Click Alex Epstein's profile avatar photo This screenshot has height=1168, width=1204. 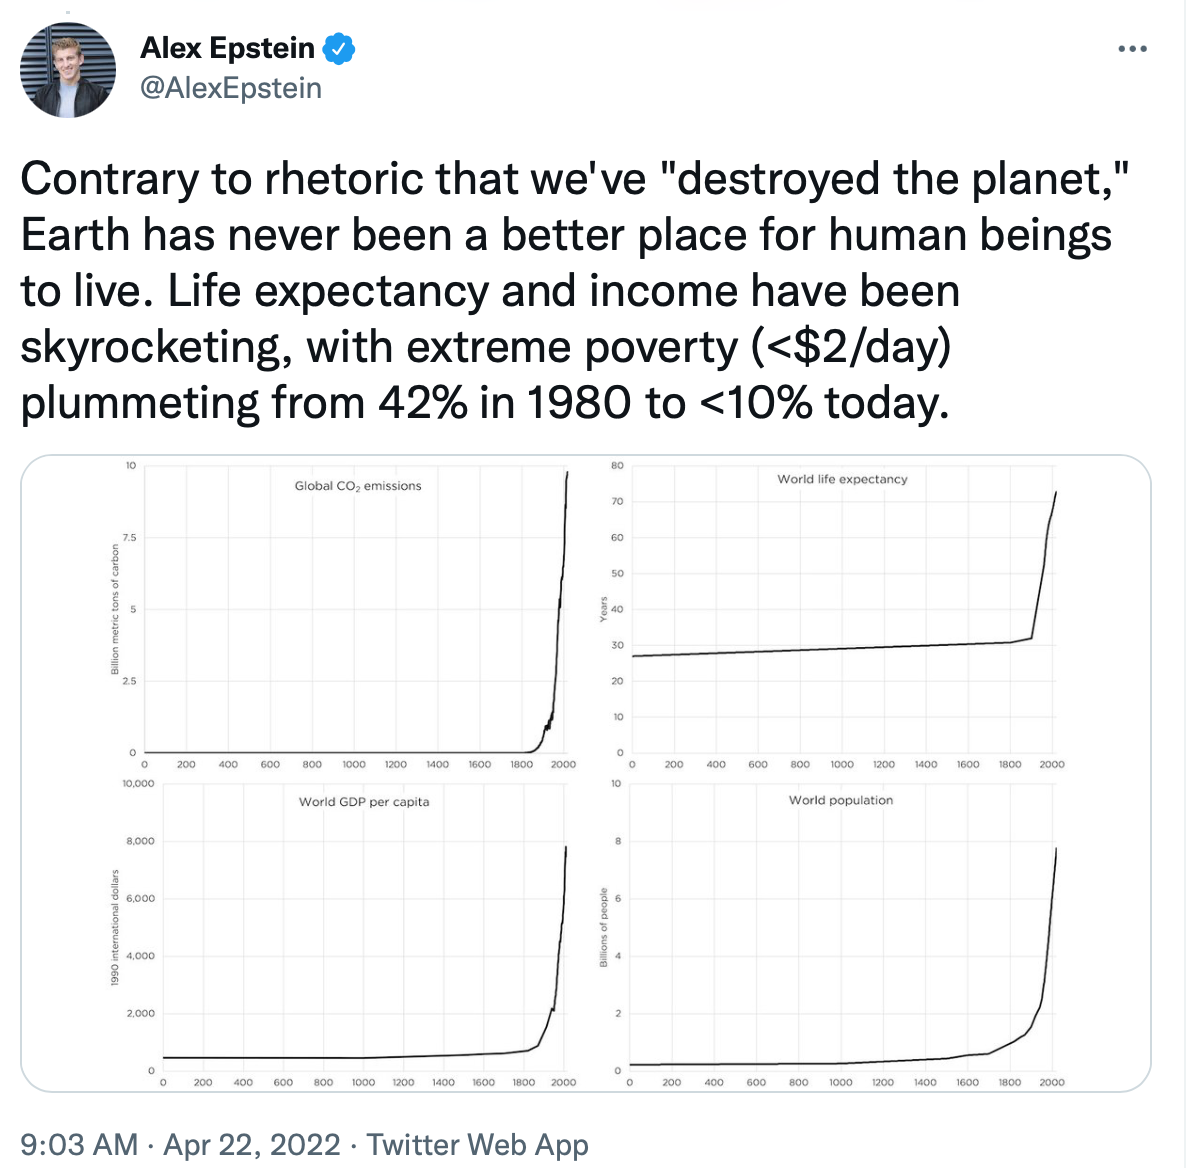pyautogui.click(x=68, y=70)
